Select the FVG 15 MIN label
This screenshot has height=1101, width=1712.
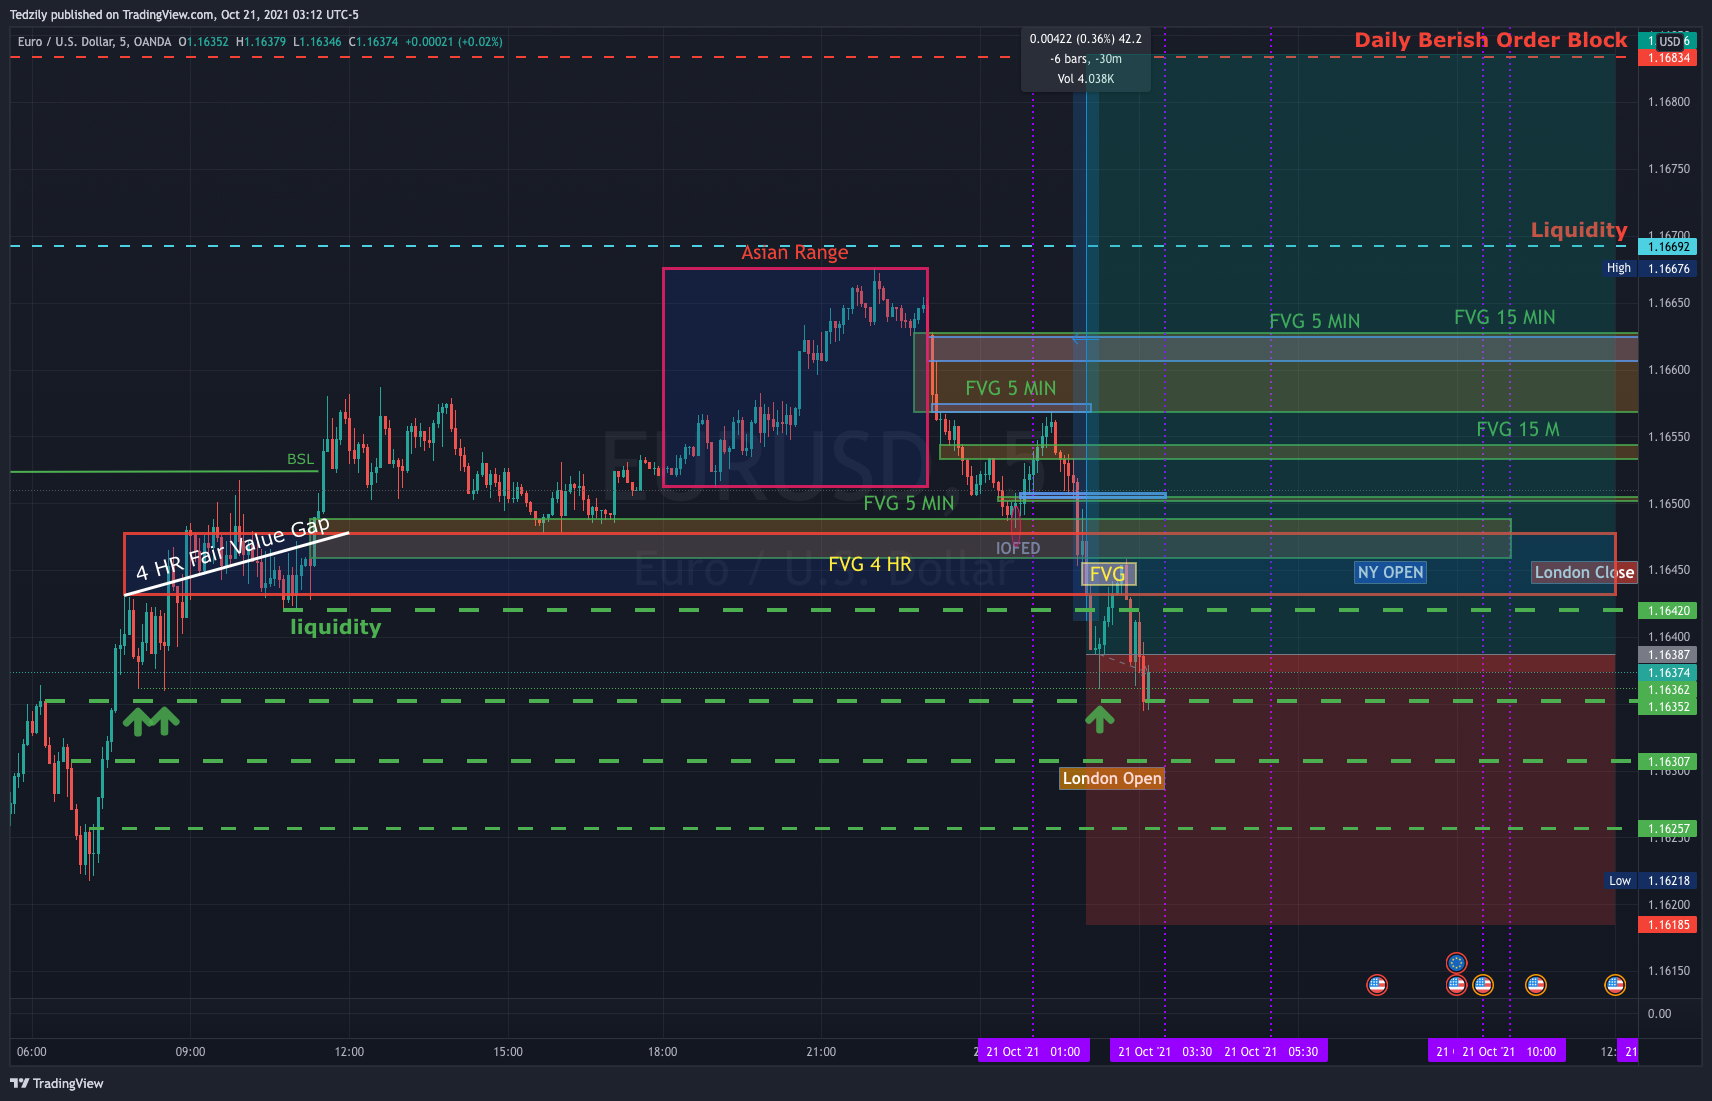pyautogui.click(x=1504, y=317)
